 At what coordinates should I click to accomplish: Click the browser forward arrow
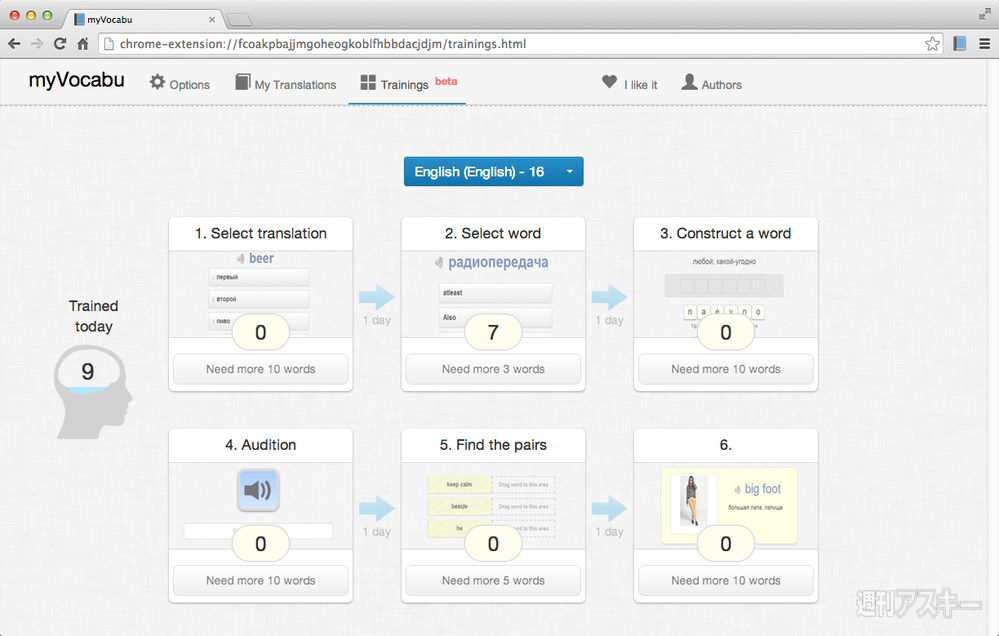[37, 44]
